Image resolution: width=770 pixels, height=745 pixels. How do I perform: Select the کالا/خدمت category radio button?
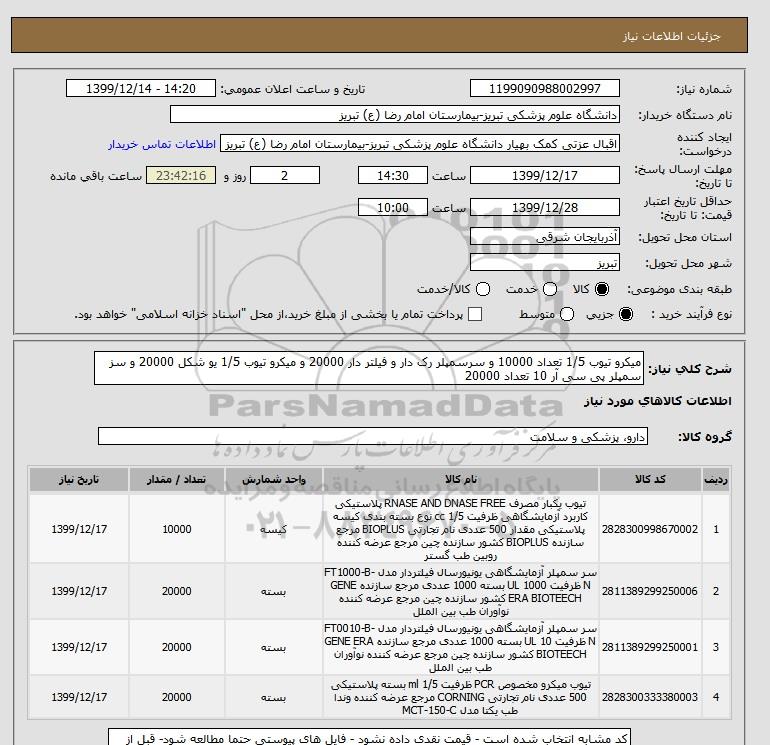pyautogui.click(x=483, y=289)
